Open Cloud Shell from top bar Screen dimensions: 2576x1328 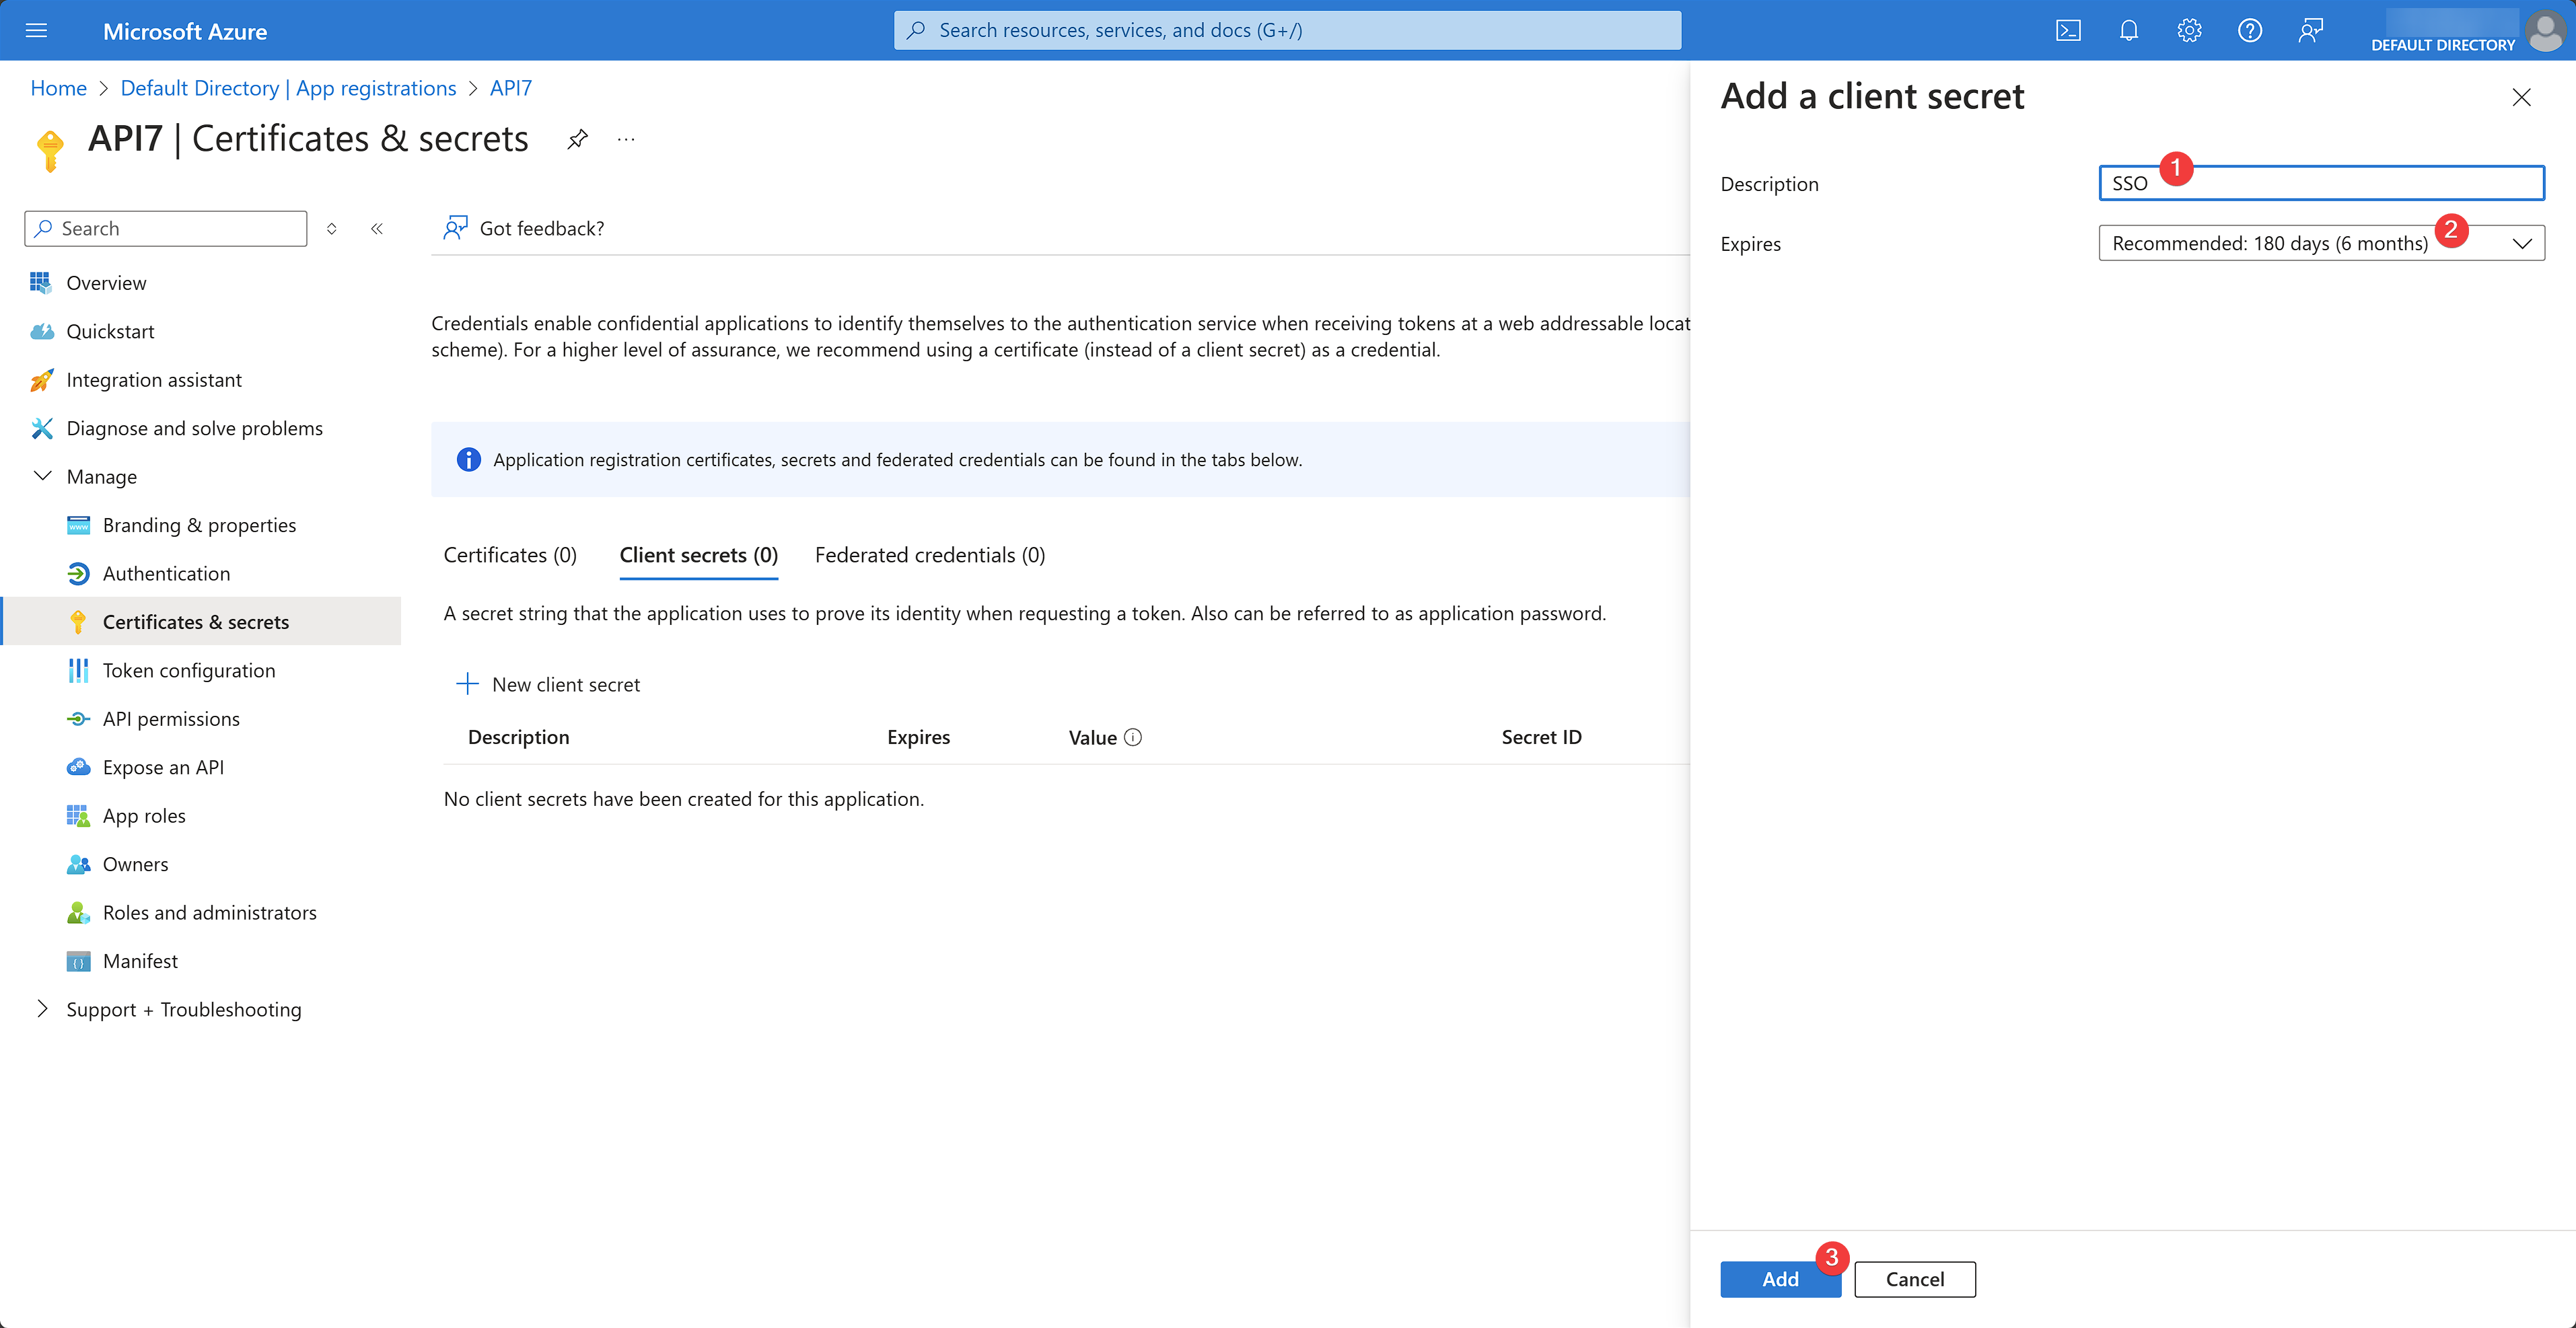(2068, 30)
